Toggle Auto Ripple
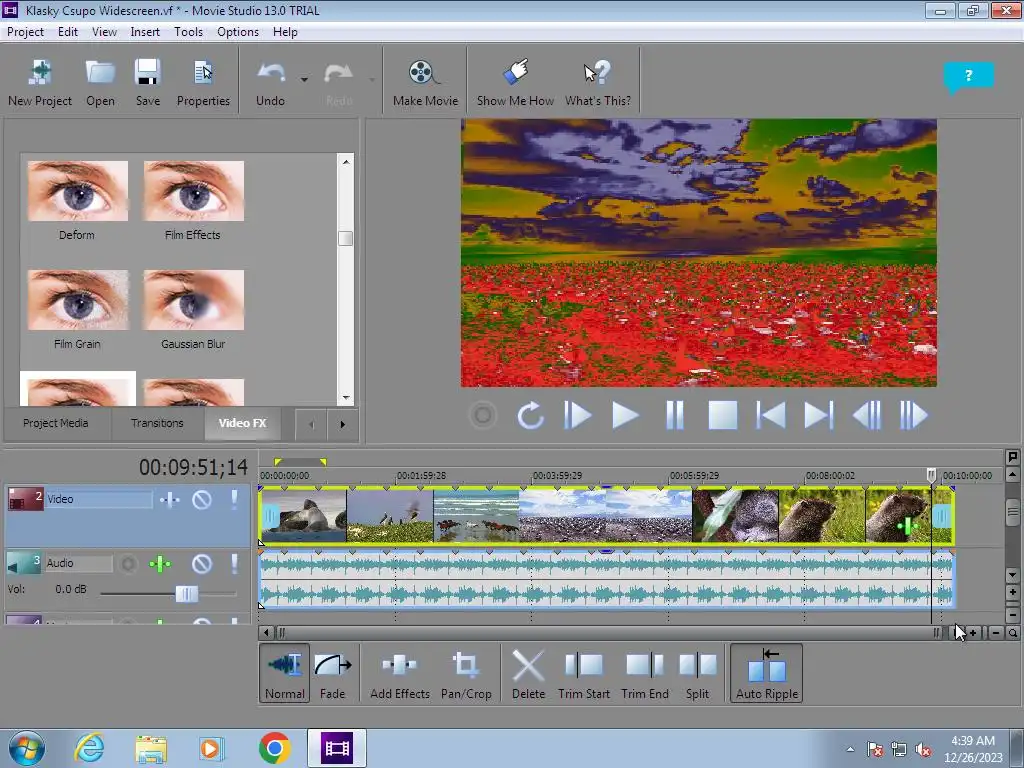The width and height of the screenshot is (1024, 768). click(767, 673)
